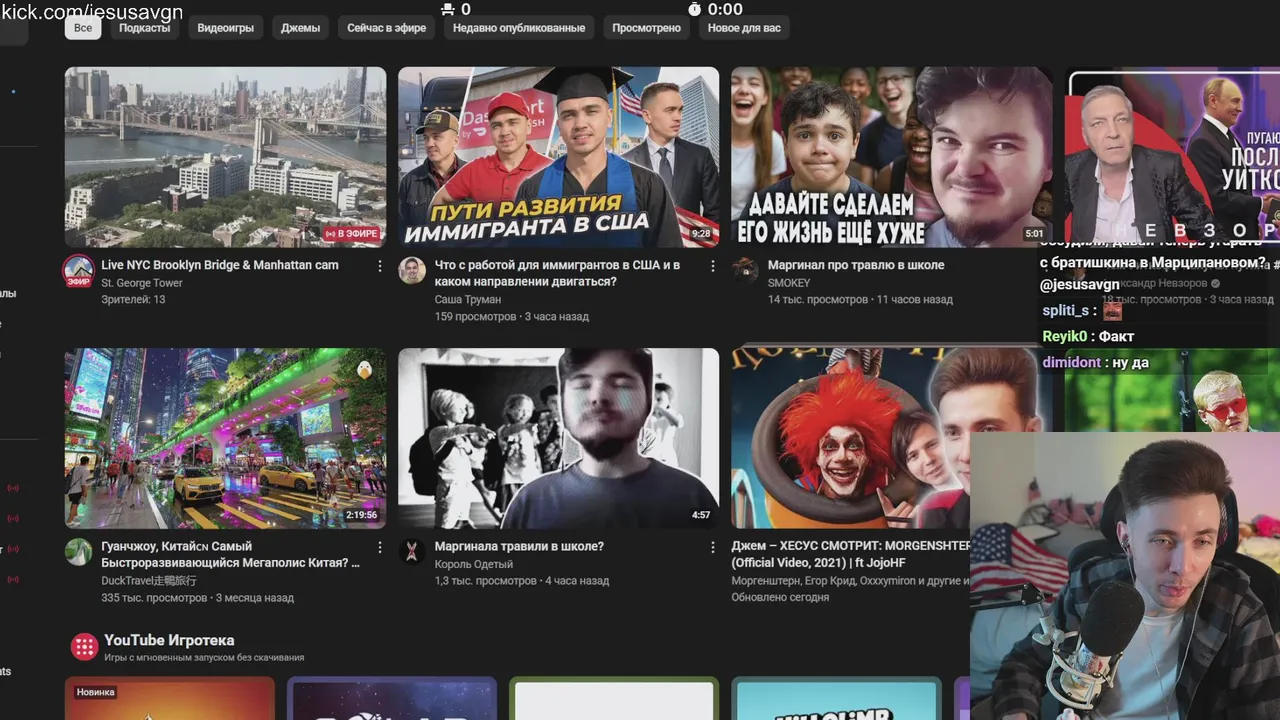Click the viewers count icon in stream overlay
The height and width of the screenshot is (720, 1280).
[x=447, y=9]
